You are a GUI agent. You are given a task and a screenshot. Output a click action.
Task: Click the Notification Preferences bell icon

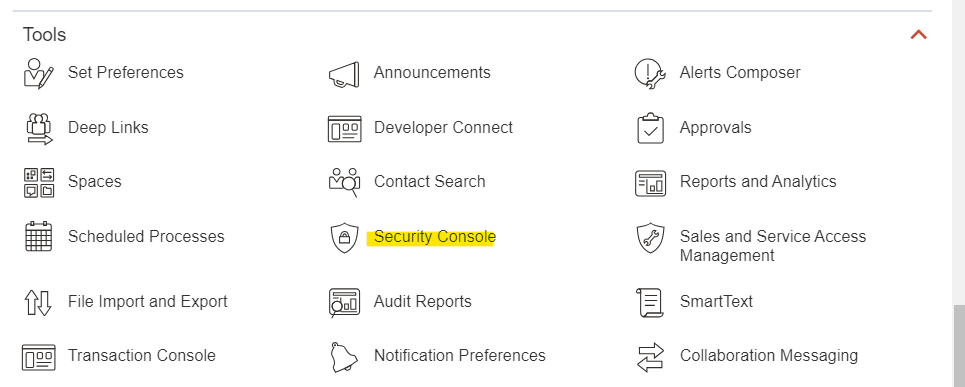point(343,357)
